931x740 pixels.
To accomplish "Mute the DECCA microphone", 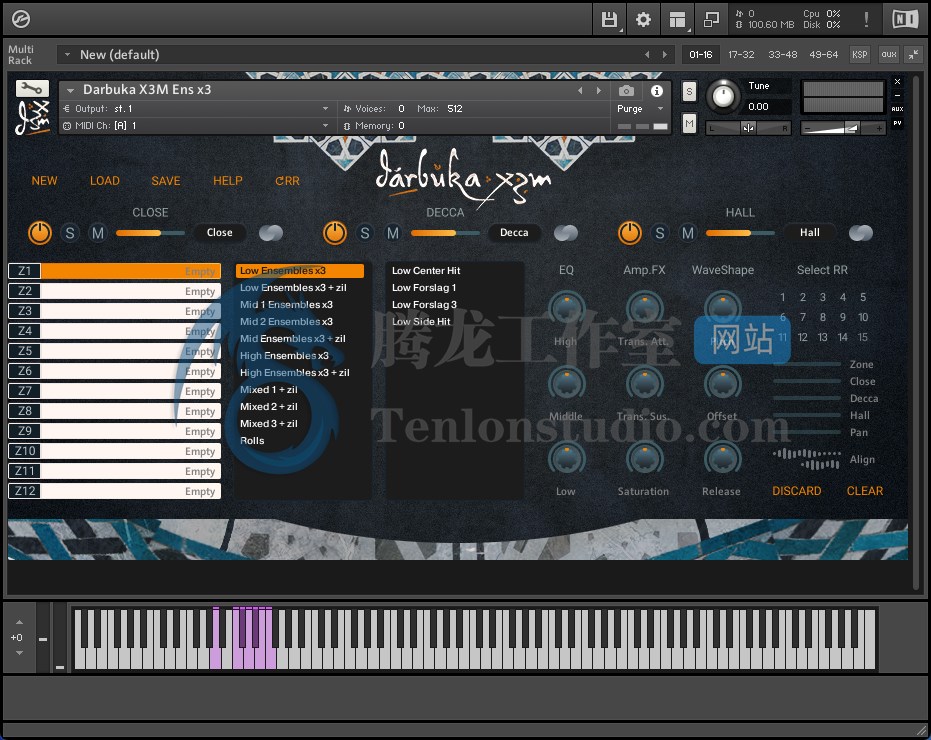I will [393, 233].
